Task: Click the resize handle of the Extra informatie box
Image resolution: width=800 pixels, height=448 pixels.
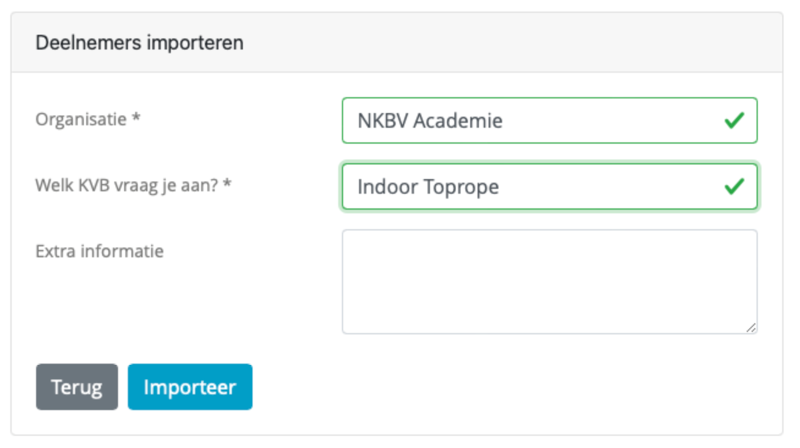Action: click(751, 326)
